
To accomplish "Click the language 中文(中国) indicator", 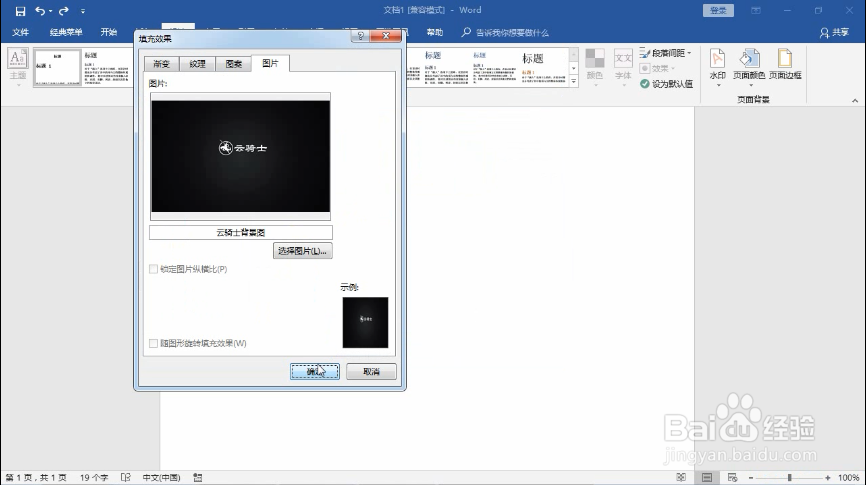I will (161, 478).
